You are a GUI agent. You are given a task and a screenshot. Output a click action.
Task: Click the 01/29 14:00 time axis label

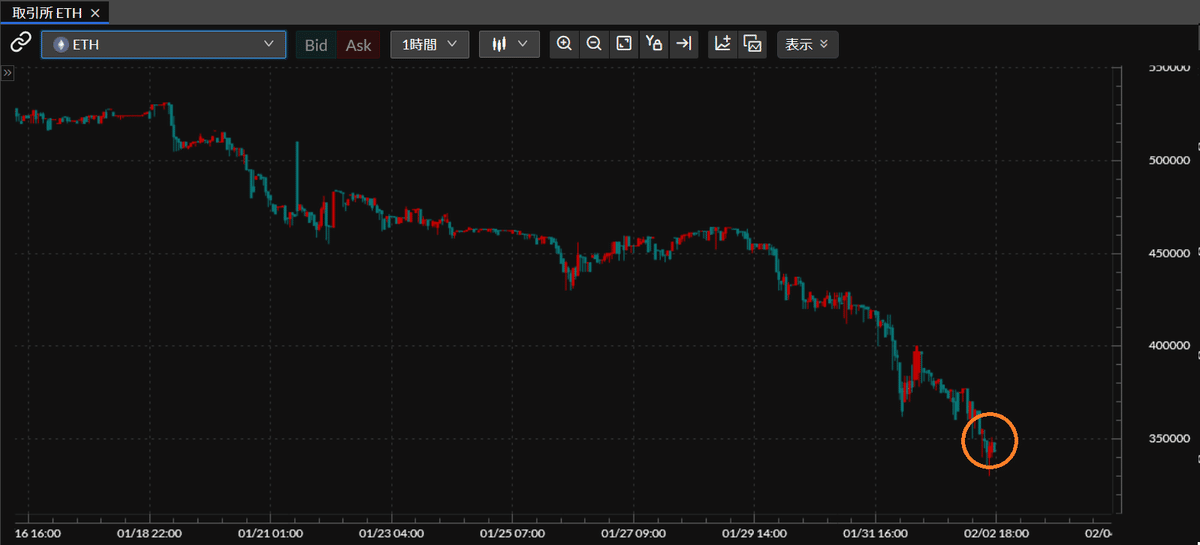[x=754, y=533]
